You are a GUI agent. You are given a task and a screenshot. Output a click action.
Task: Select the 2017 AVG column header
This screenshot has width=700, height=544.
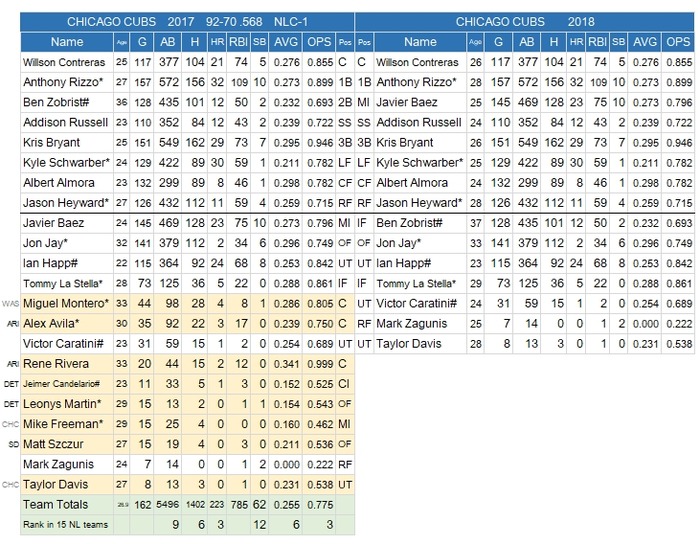pyautogui.click(x=286, y=42)
